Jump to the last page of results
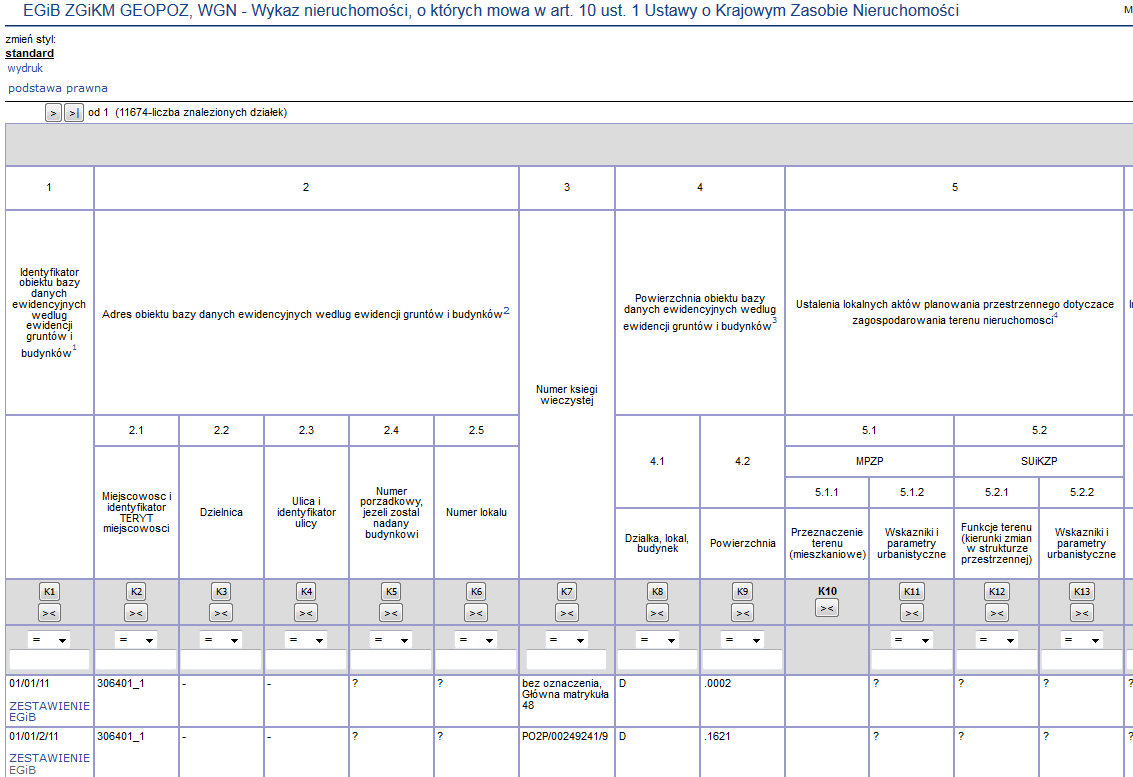The image size is (1133, 777). tap(73, 113)
